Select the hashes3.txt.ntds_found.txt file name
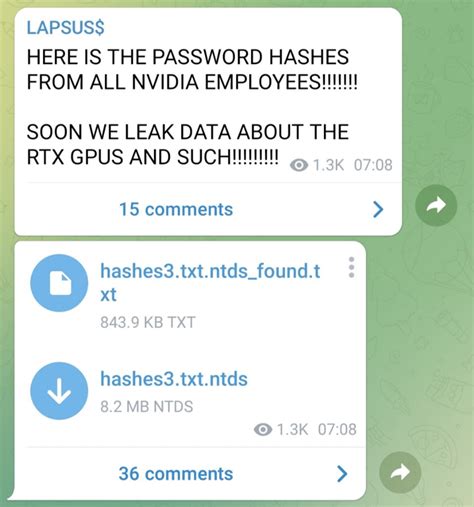 pyautogui.click(x=210, y=283)
